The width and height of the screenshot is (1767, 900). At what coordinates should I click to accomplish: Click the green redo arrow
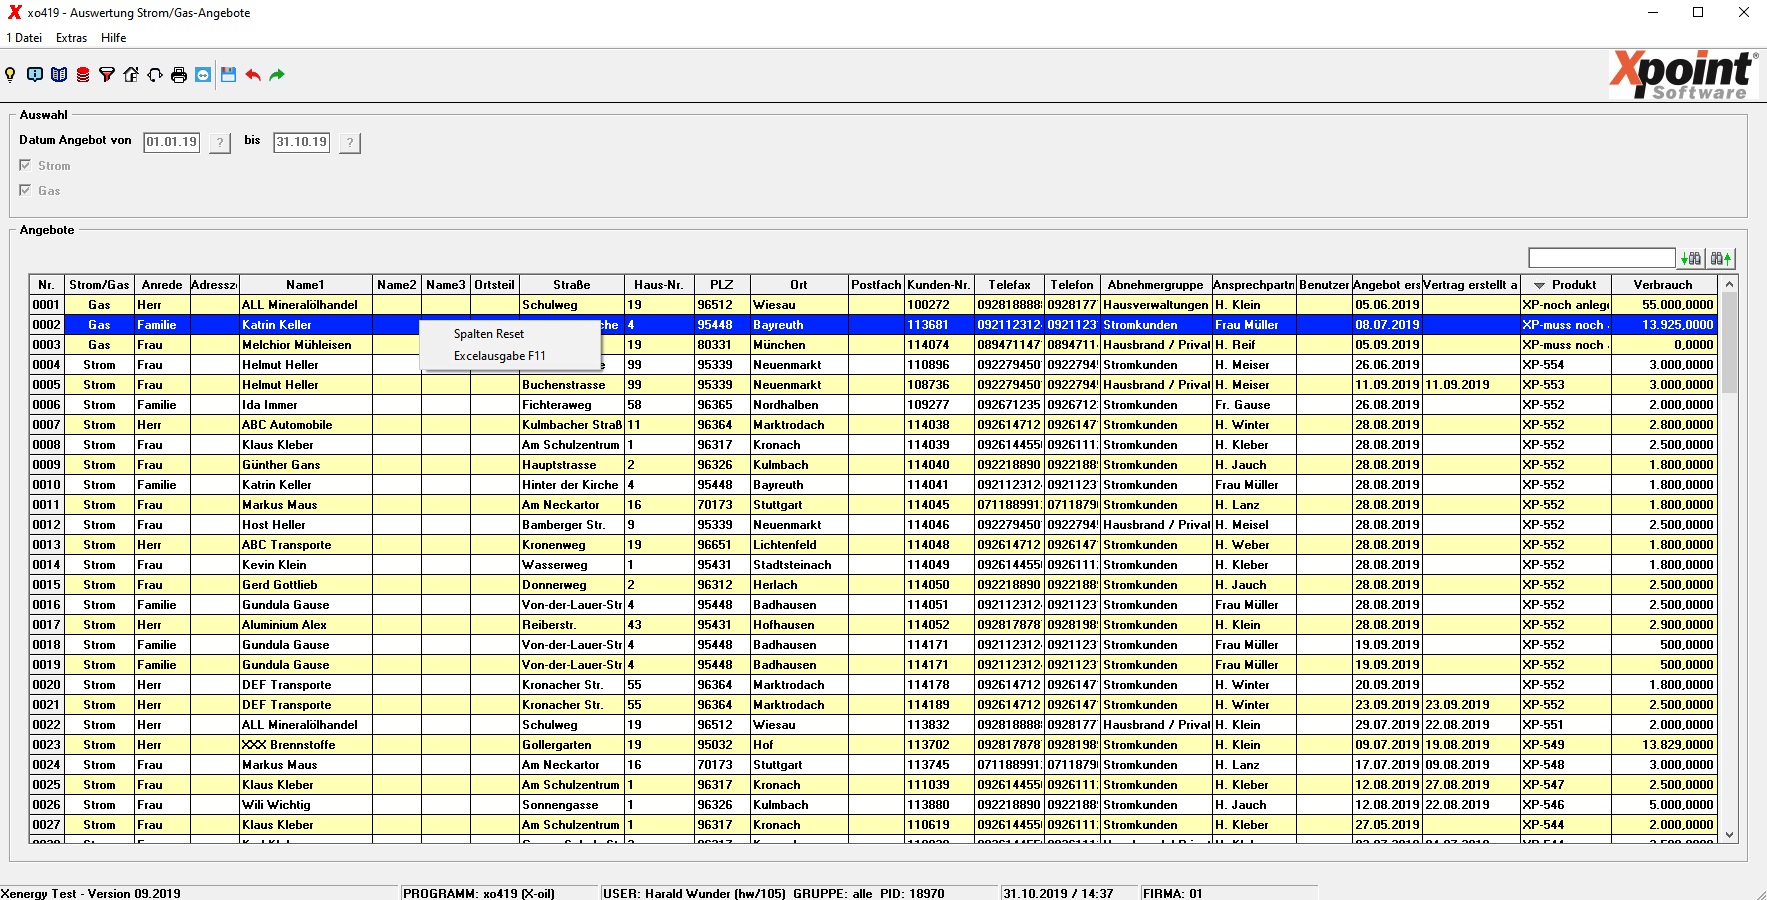277,75
